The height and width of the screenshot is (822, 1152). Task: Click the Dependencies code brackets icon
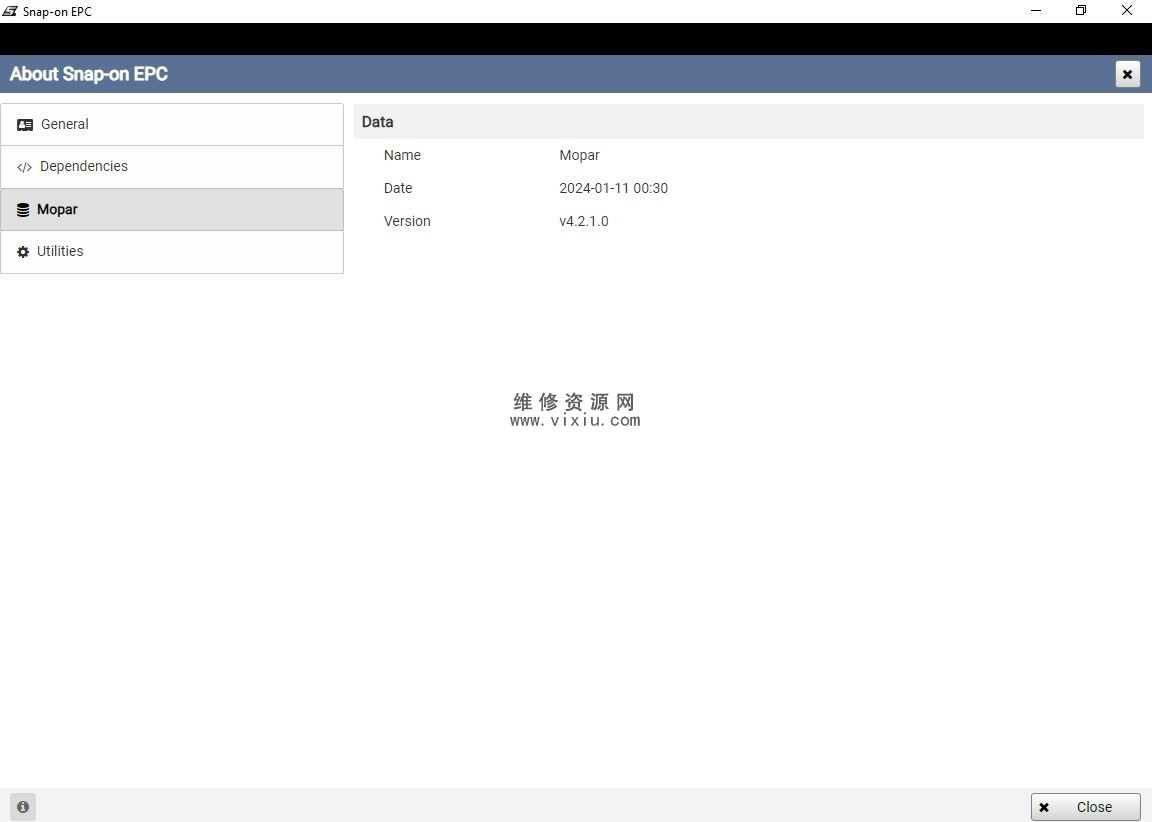tap(24, 167)
